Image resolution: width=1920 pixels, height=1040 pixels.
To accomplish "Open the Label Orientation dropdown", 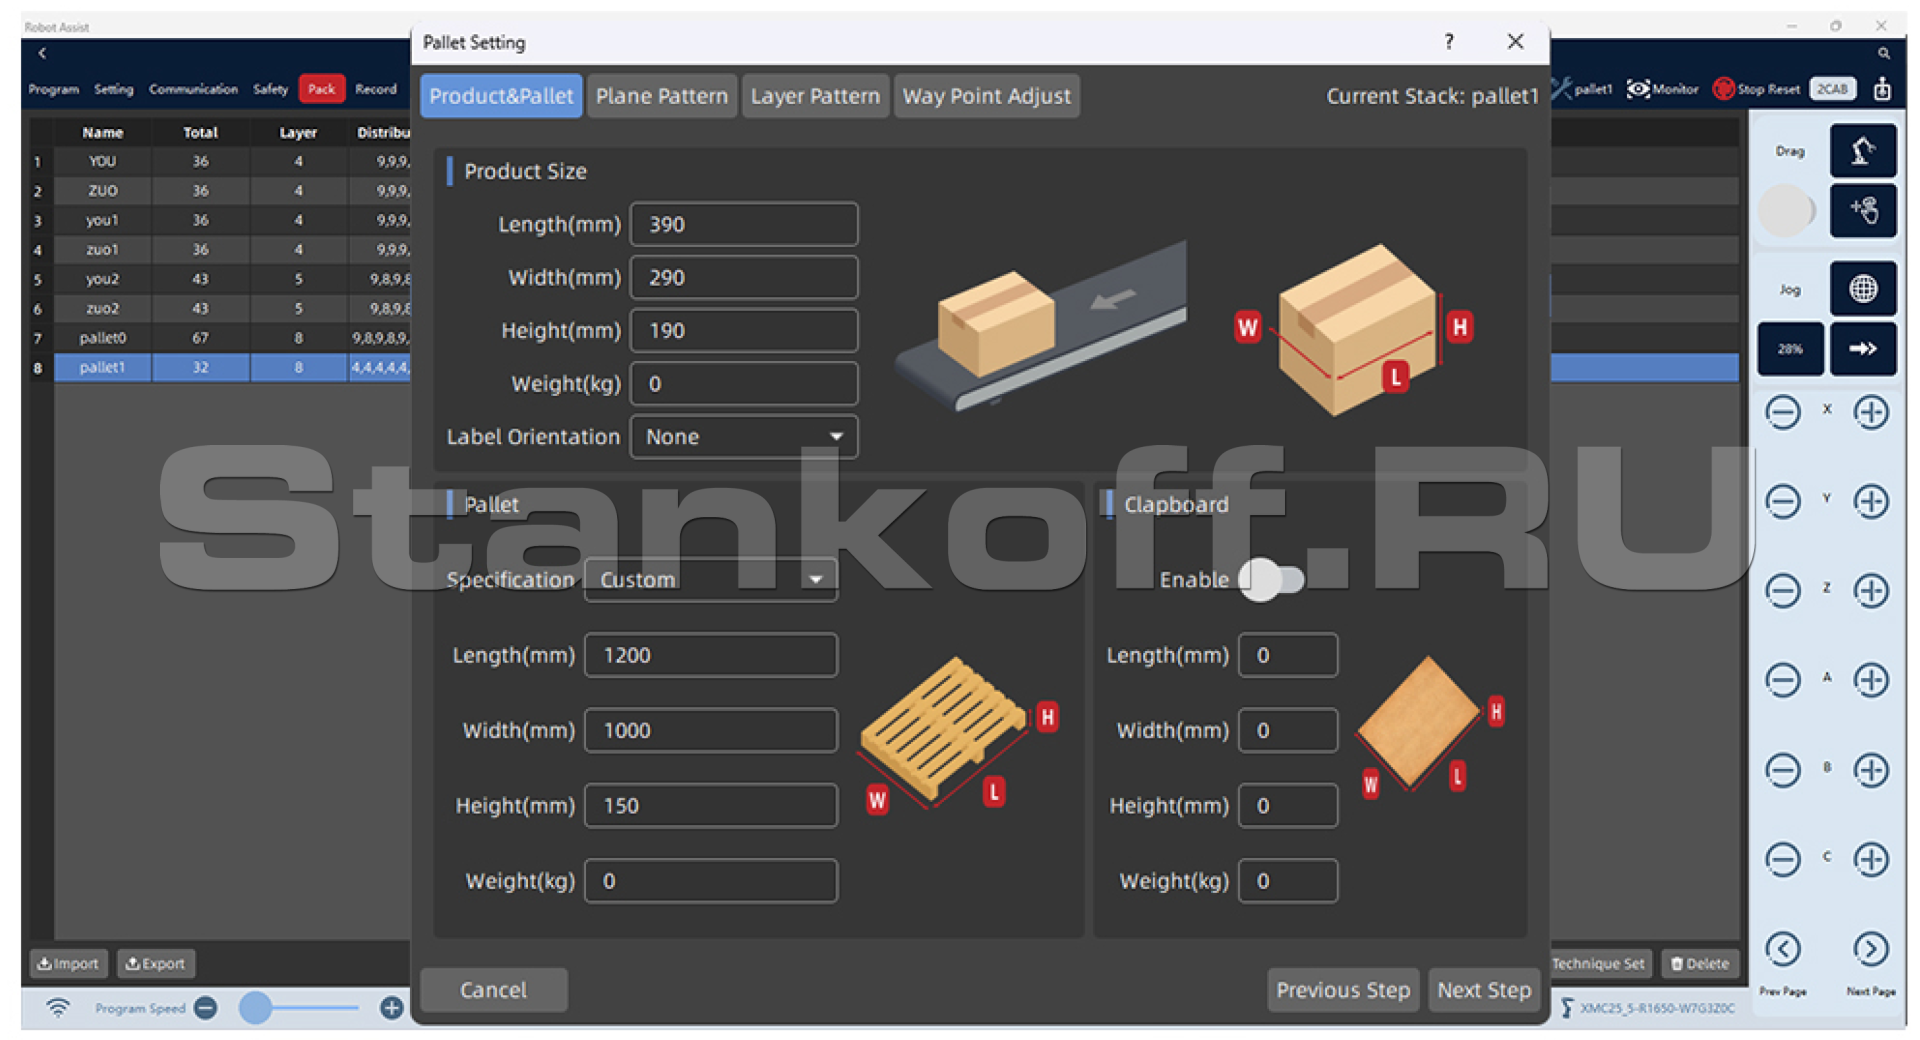I will pyautogui.click(x=743, y=437).
